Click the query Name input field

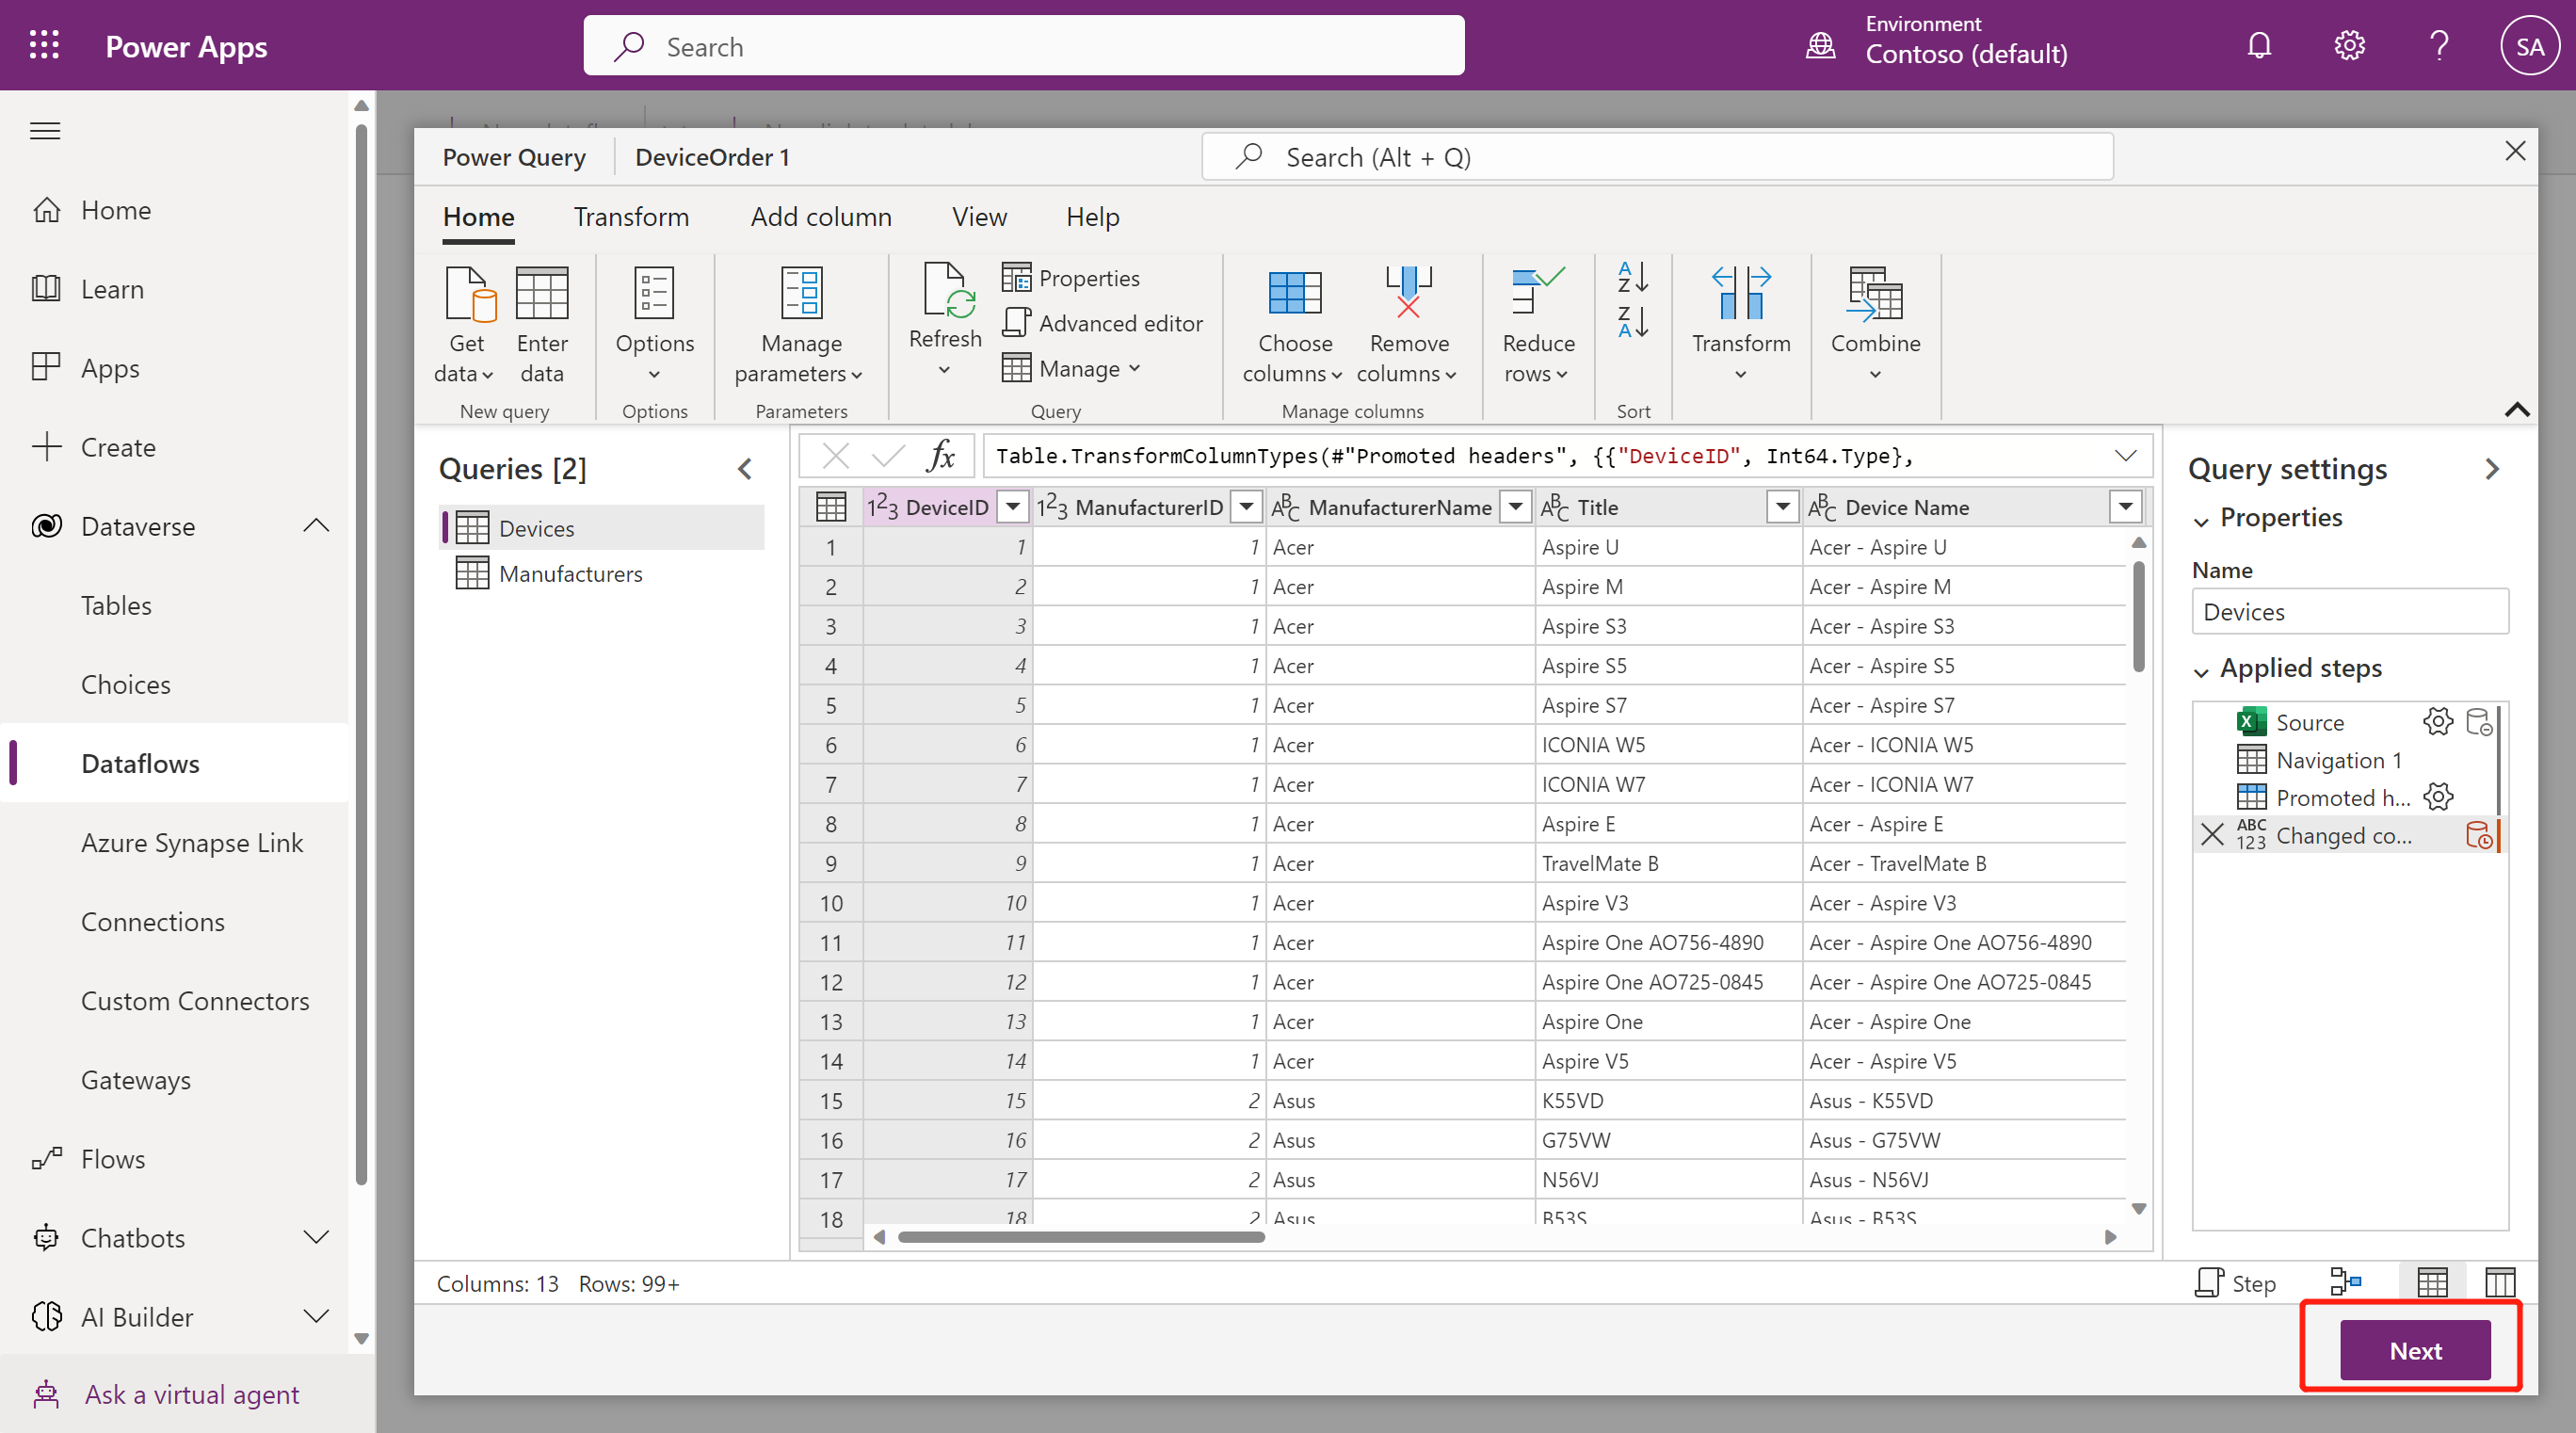point(2348,611)
